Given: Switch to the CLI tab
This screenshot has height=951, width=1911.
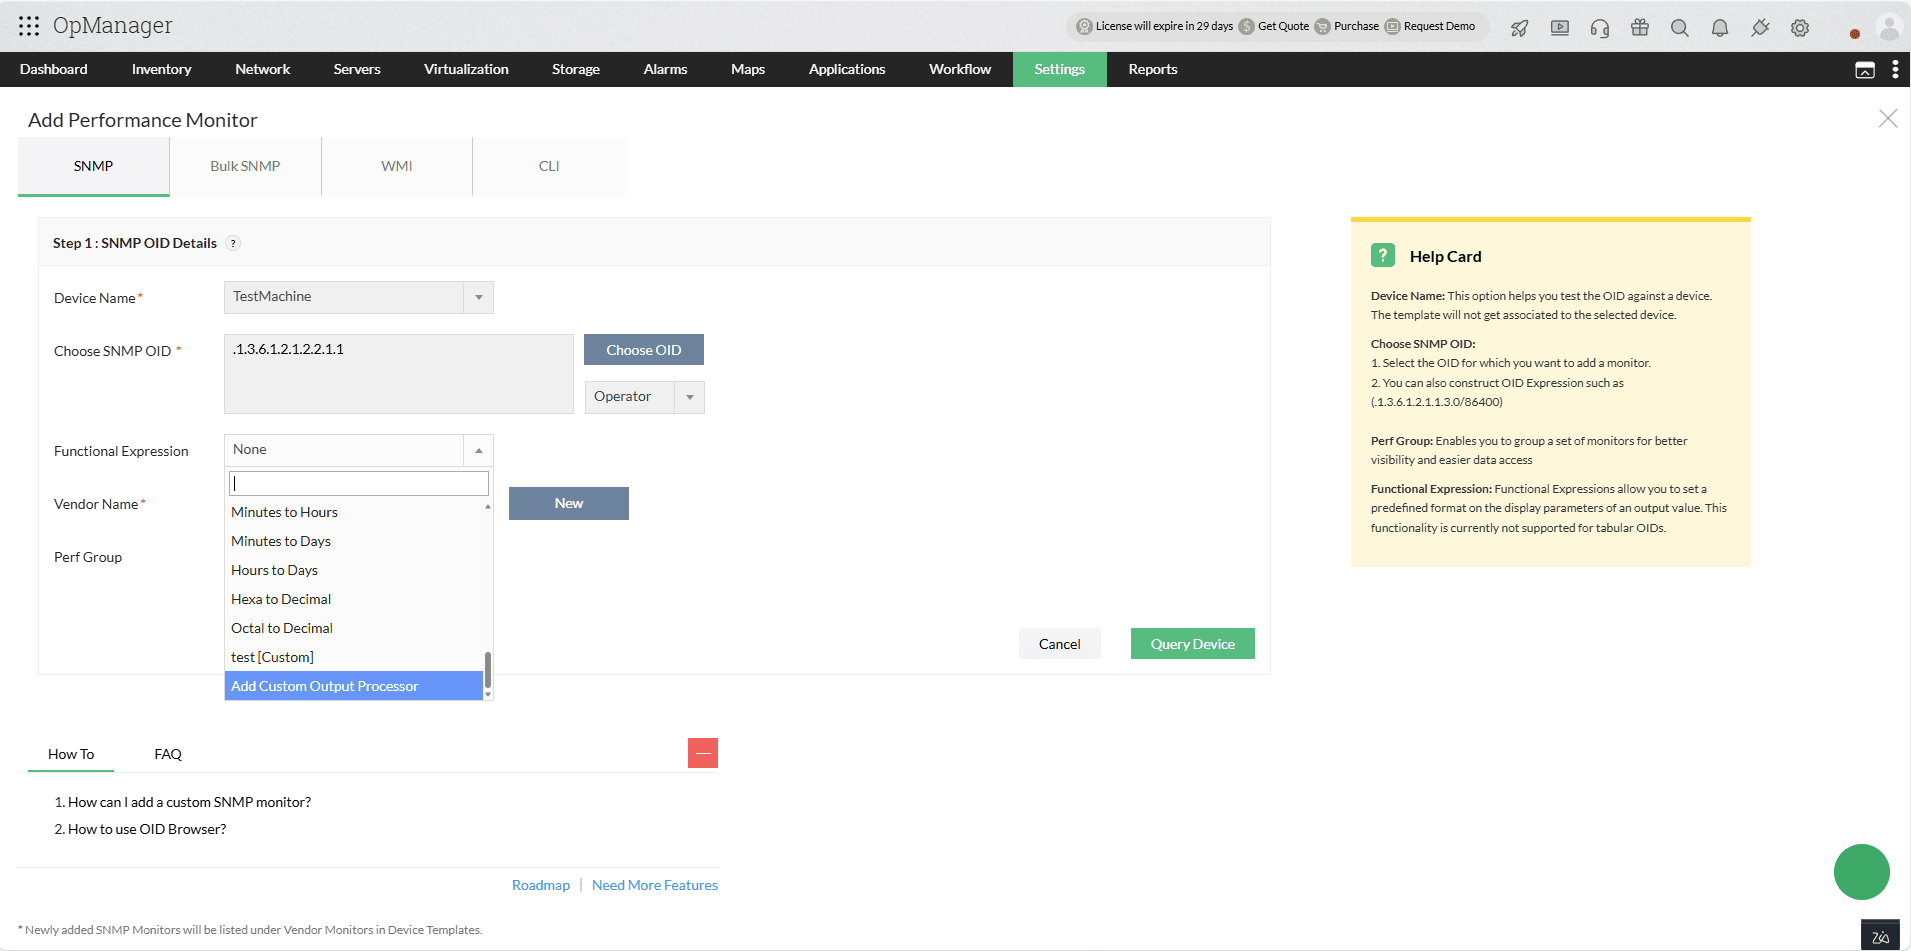Looking at the screenshot, I should coord(549,166).
